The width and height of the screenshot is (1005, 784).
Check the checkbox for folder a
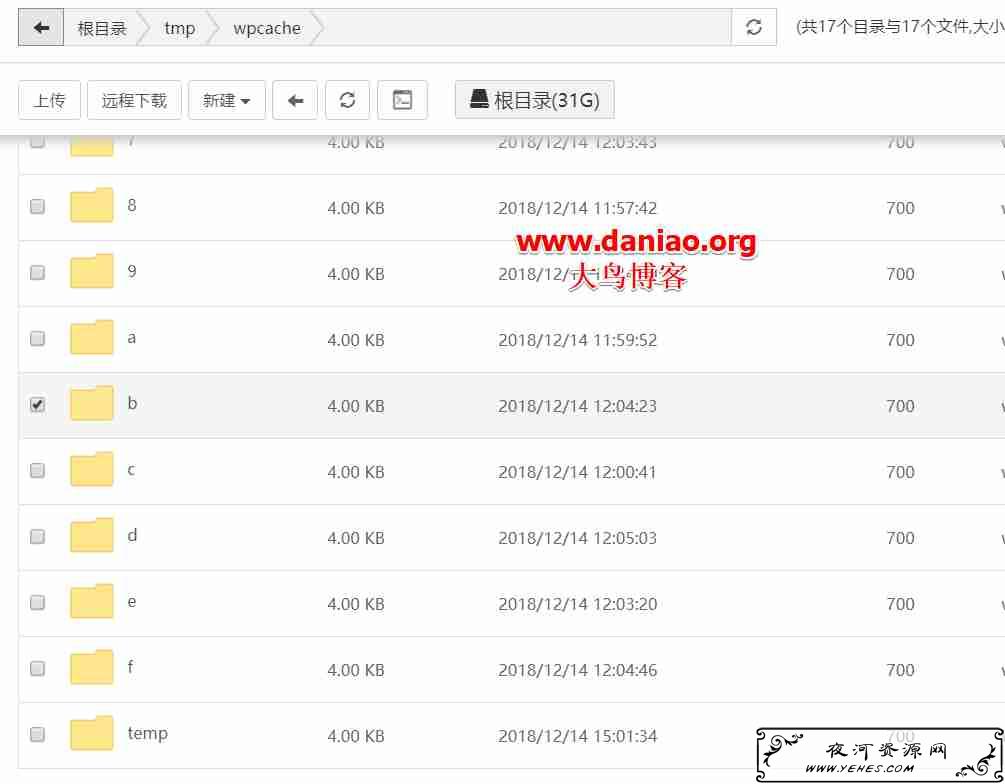tap(37, 338)
